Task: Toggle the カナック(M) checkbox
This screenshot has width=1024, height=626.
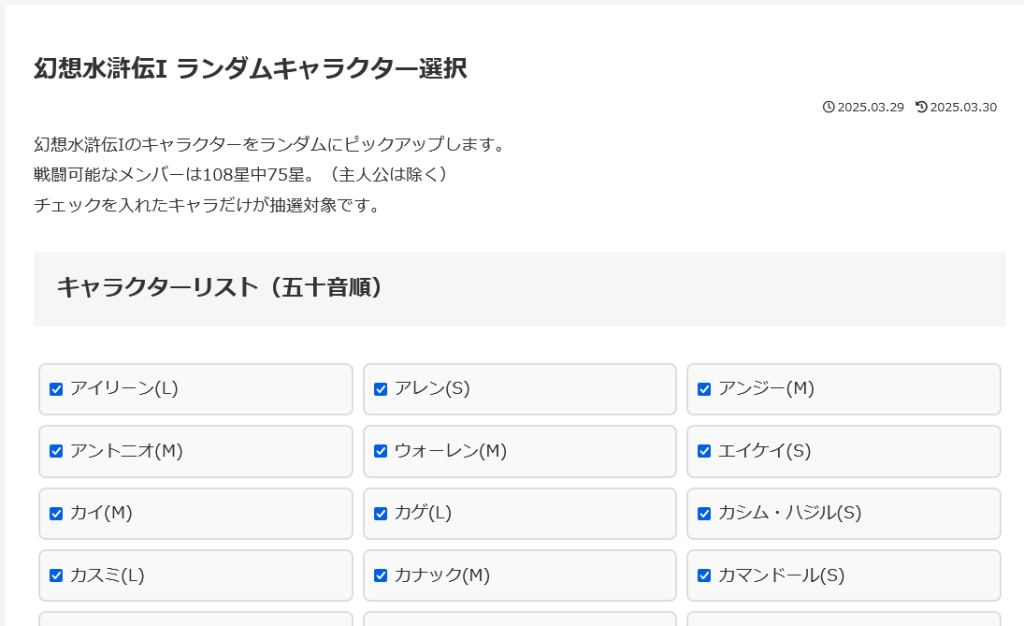Action: [x=380, y=575]
